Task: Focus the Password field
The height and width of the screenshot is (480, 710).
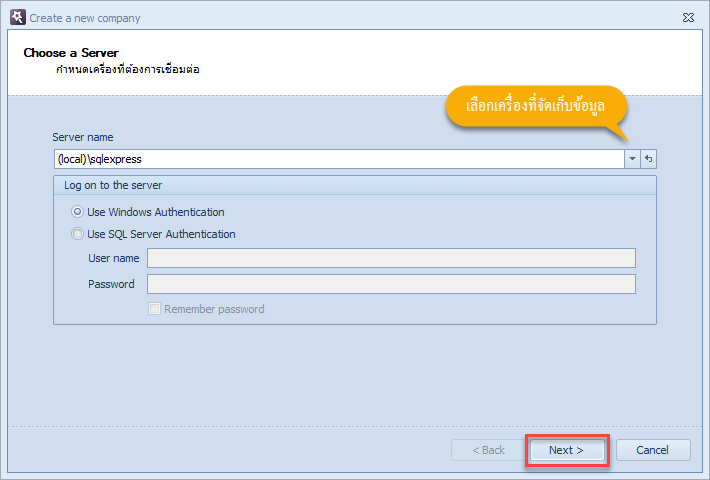Action: pos(391,284)
